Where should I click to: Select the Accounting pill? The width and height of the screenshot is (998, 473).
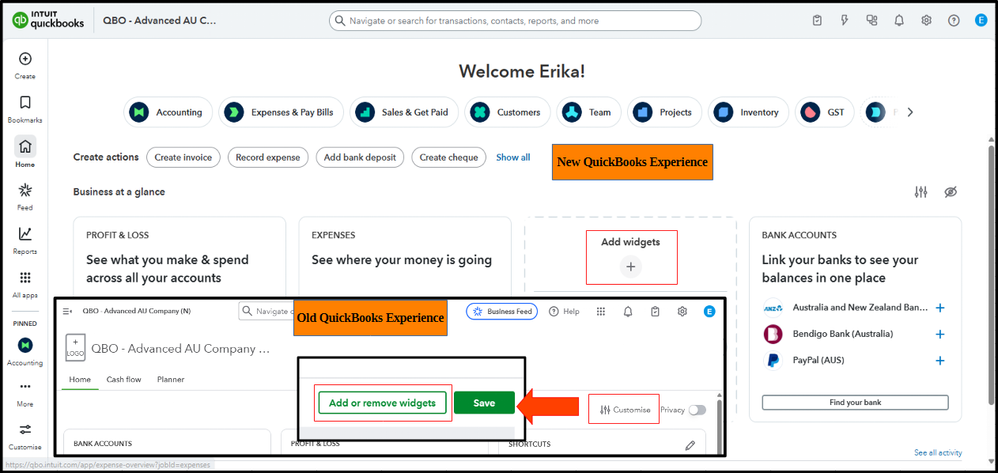click(x=167, y=112)
